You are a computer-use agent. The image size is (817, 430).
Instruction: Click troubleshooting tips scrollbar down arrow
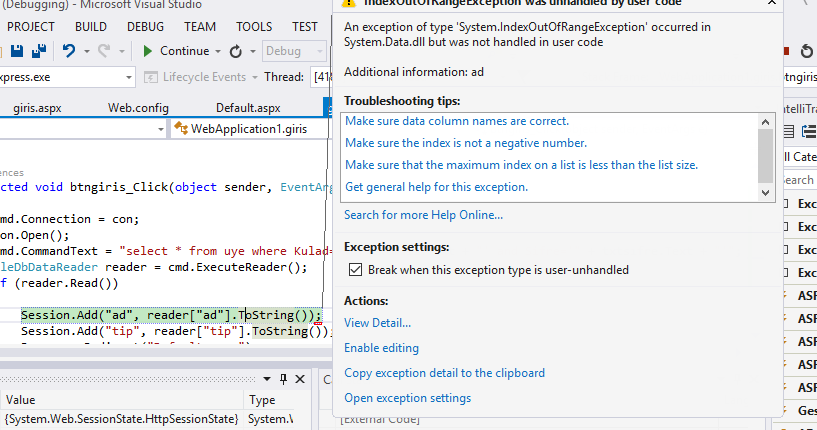point(765,192)
